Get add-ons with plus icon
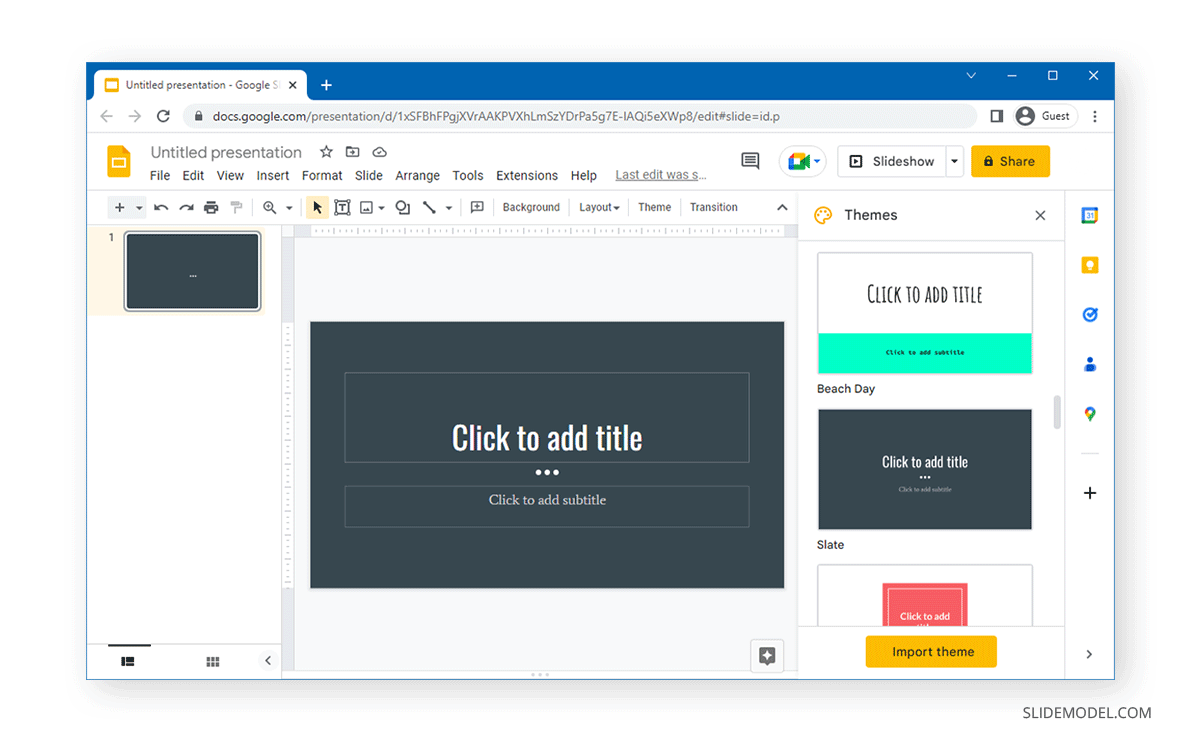 1090,493
